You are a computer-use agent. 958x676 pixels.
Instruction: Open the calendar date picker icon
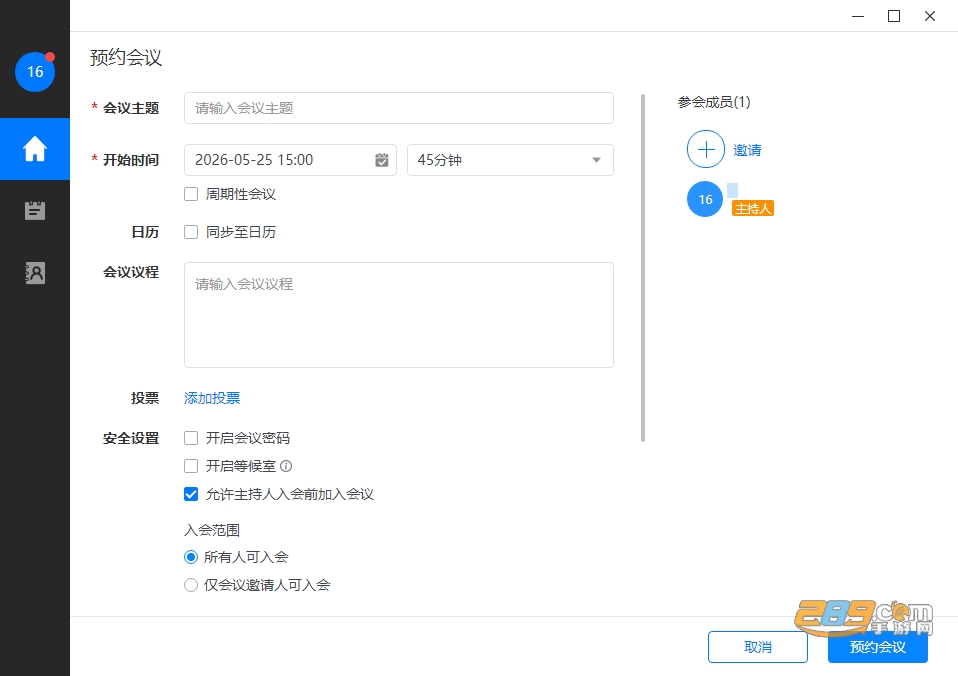(382, 160)
